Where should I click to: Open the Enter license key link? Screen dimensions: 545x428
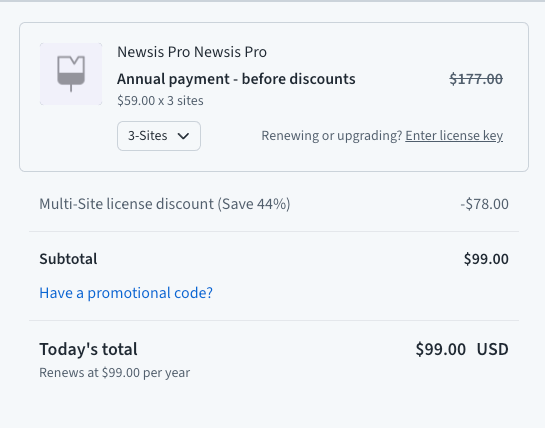tap(454, 136)
